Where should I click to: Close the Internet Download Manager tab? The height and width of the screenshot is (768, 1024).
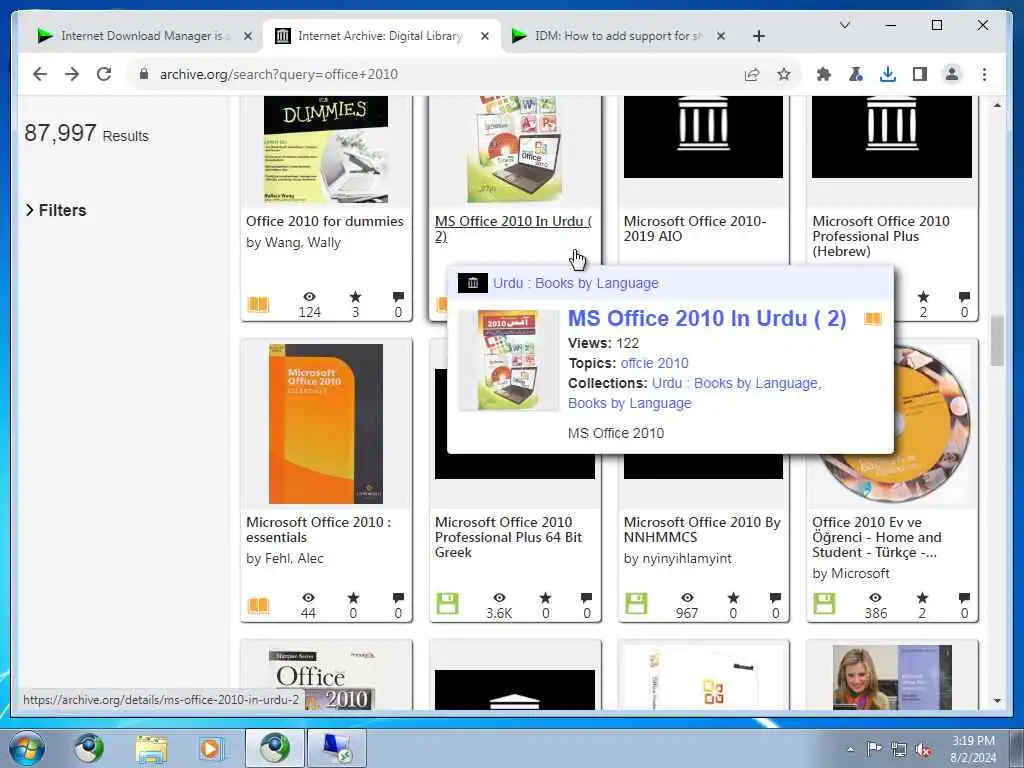[248, 36]
